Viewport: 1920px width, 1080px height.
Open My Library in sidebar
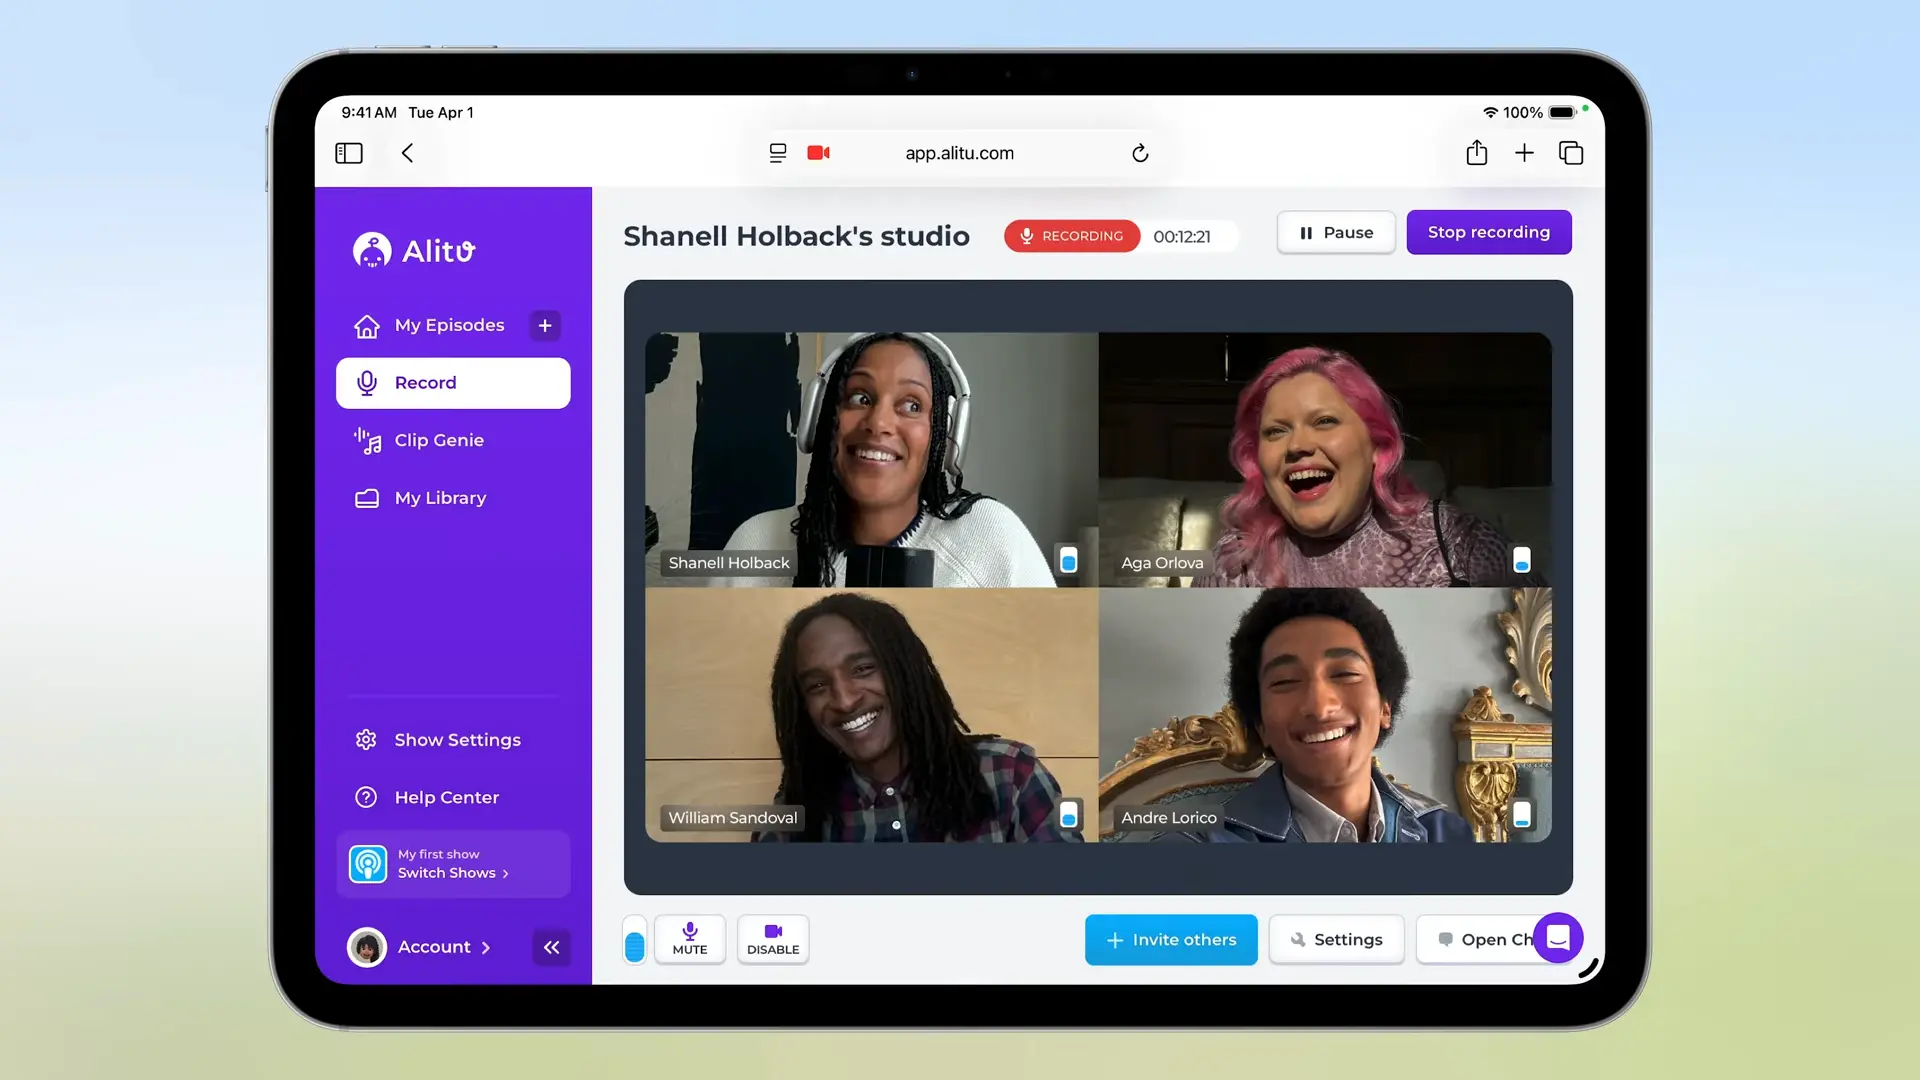coord(440,498)
